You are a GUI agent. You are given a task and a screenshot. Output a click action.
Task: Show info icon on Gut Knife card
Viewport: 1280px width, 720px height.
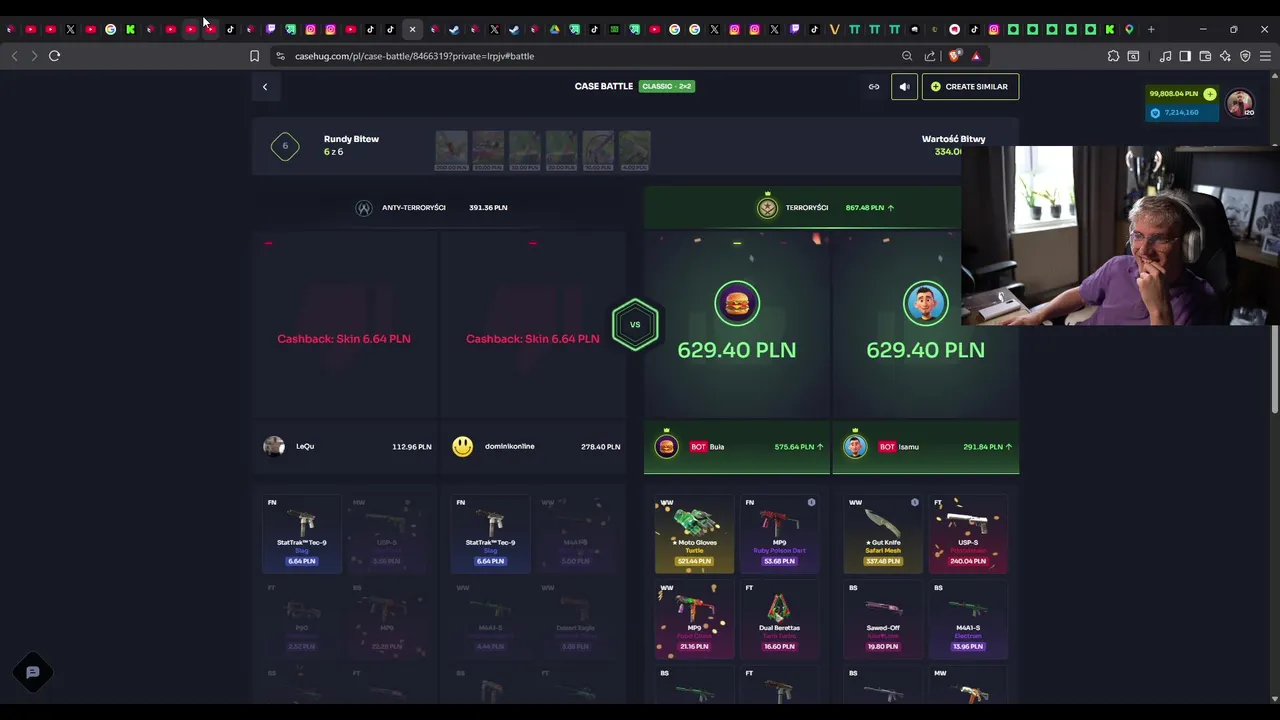914,502
